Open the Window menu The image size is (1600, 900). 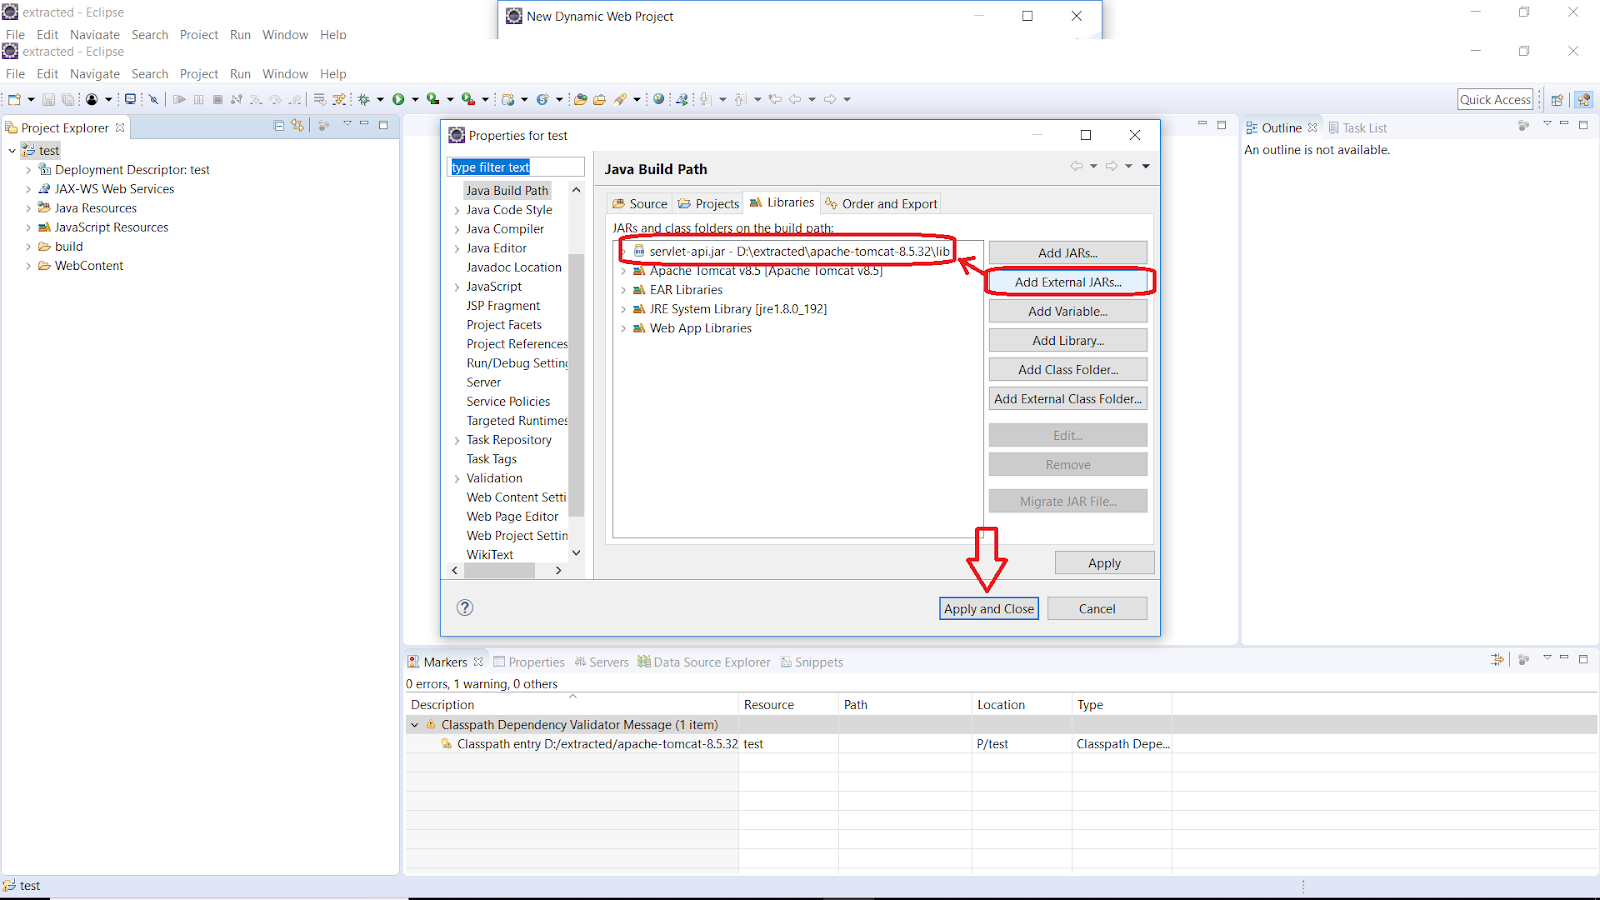coord(285,74)
